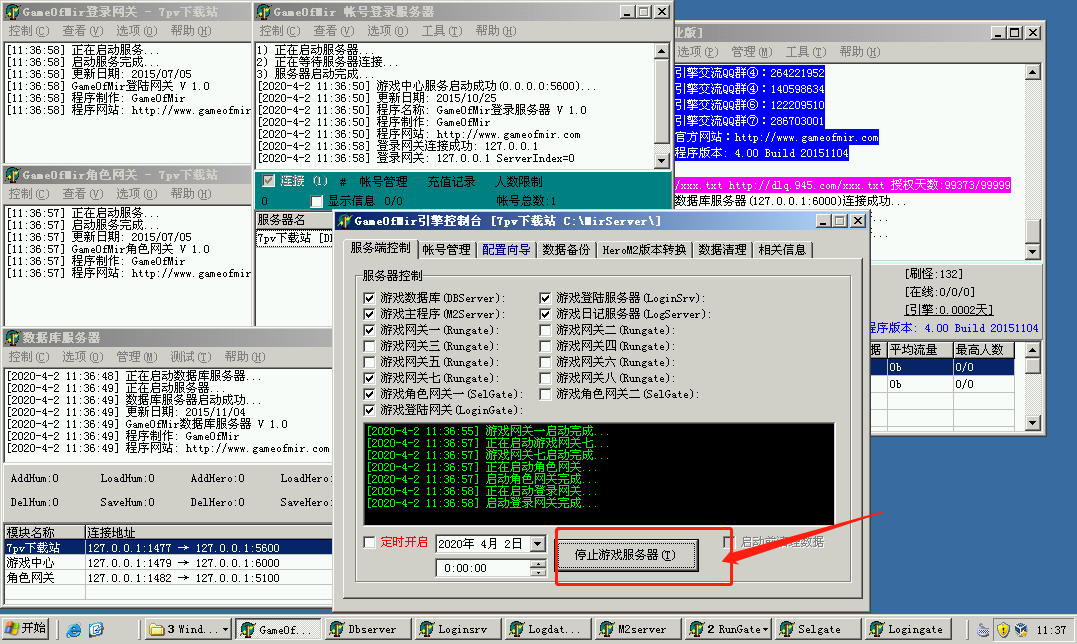This screenshot has height=644, width=1077.
Task: Click the 角色网关 window title icon
Action: point(12,174)
